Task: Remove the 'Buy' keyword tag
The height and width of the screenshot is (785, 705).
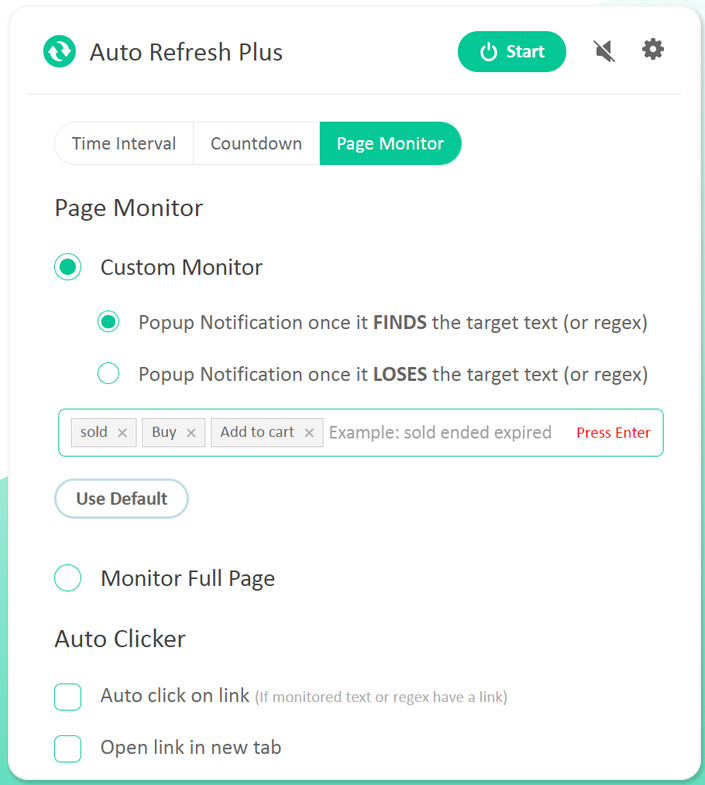Action: (191, 433)
